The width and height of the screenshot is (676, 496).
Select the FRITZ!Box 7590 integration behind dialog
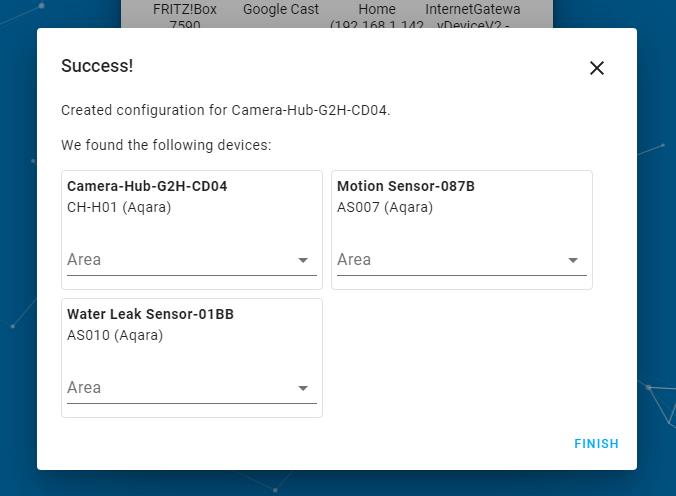pos(185,14)
